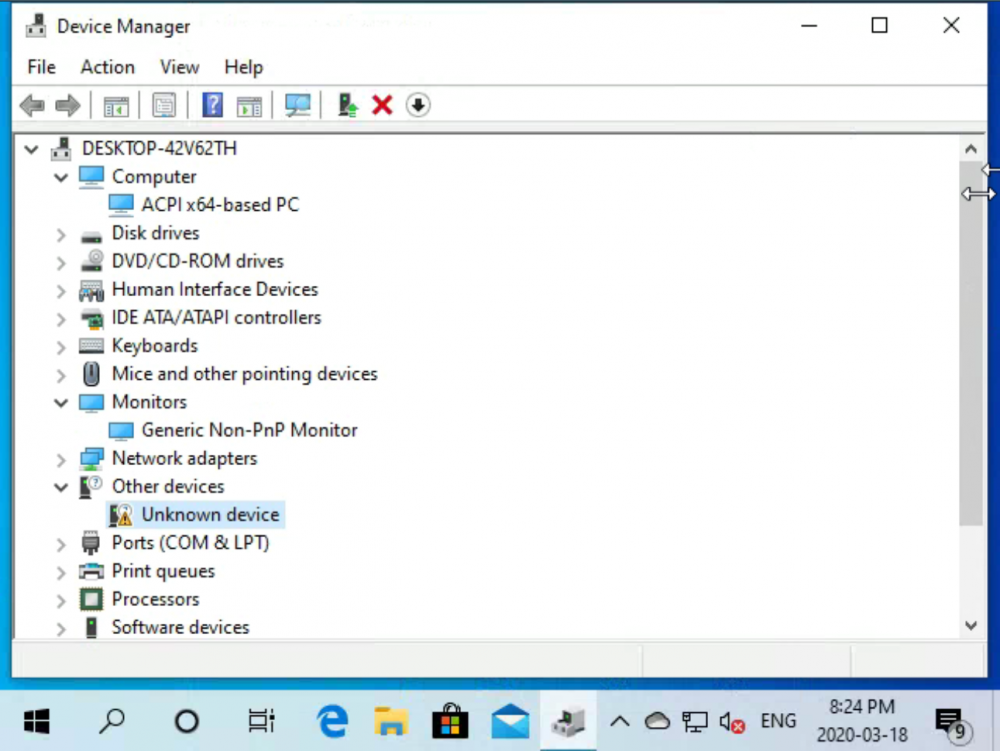The height and width of the screenshot is (751, 1000).
Task: Click the Processors chip icon
Action: point(91,599)
